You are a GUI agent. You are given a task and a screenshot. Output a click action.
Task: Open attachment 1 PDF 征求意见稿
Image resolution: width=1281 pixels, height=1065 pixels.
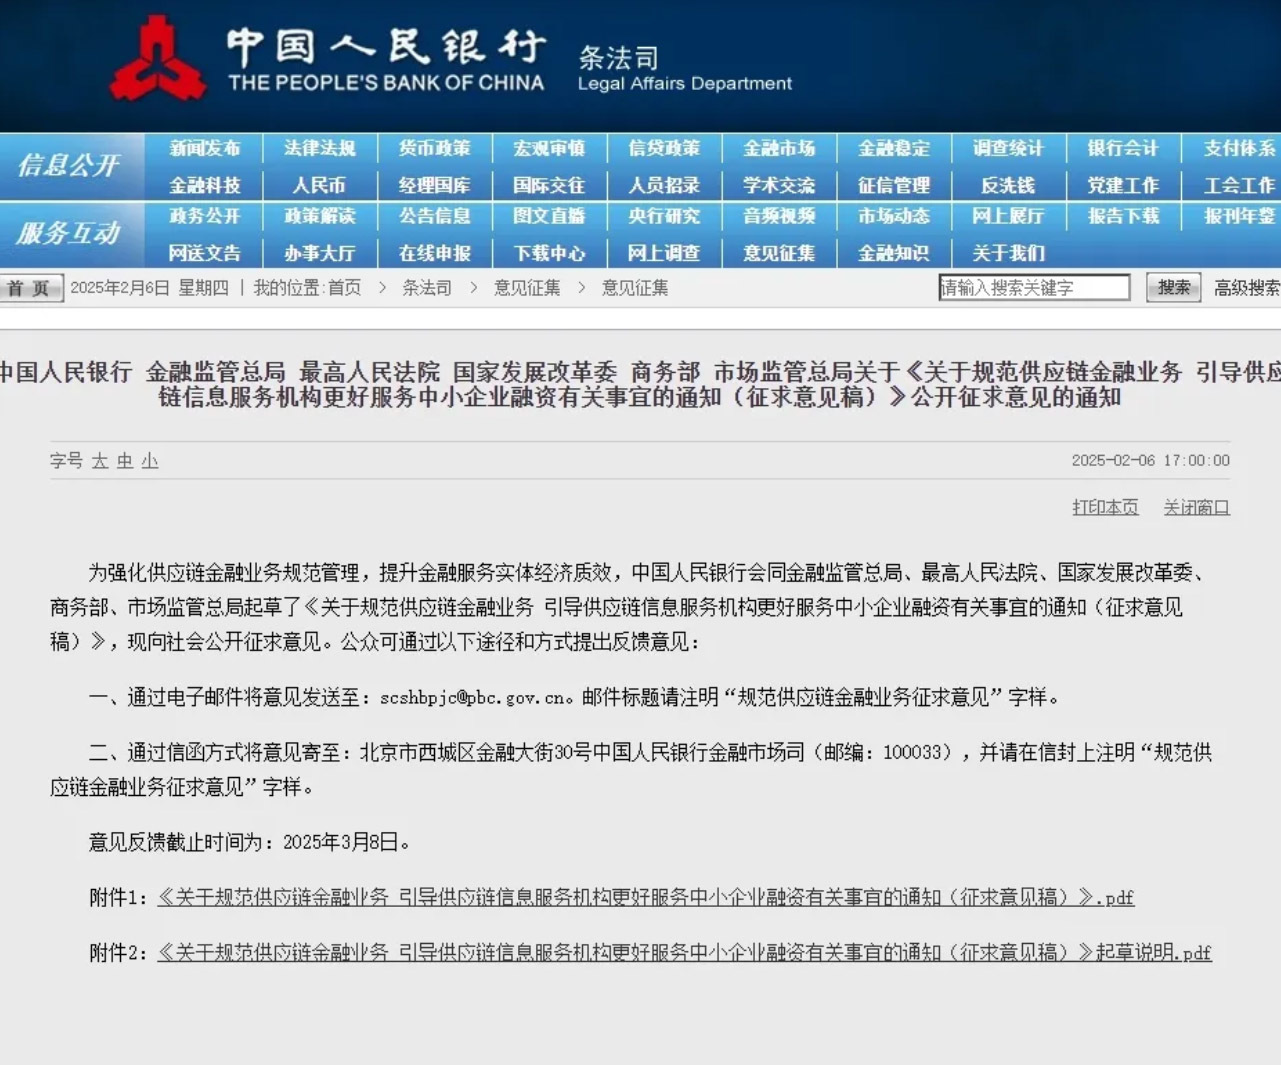pos(645,897)
